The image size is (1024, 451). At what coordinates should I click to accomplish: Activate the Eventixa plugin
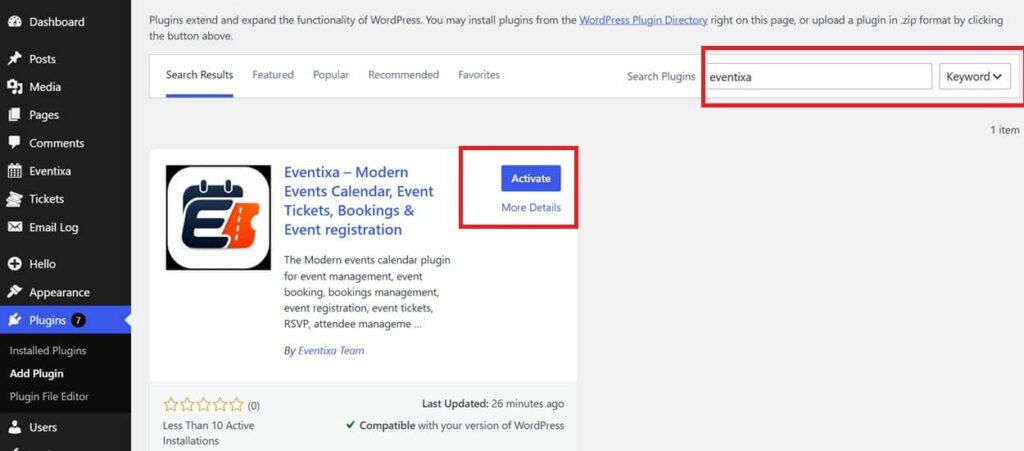click(531, 178)
